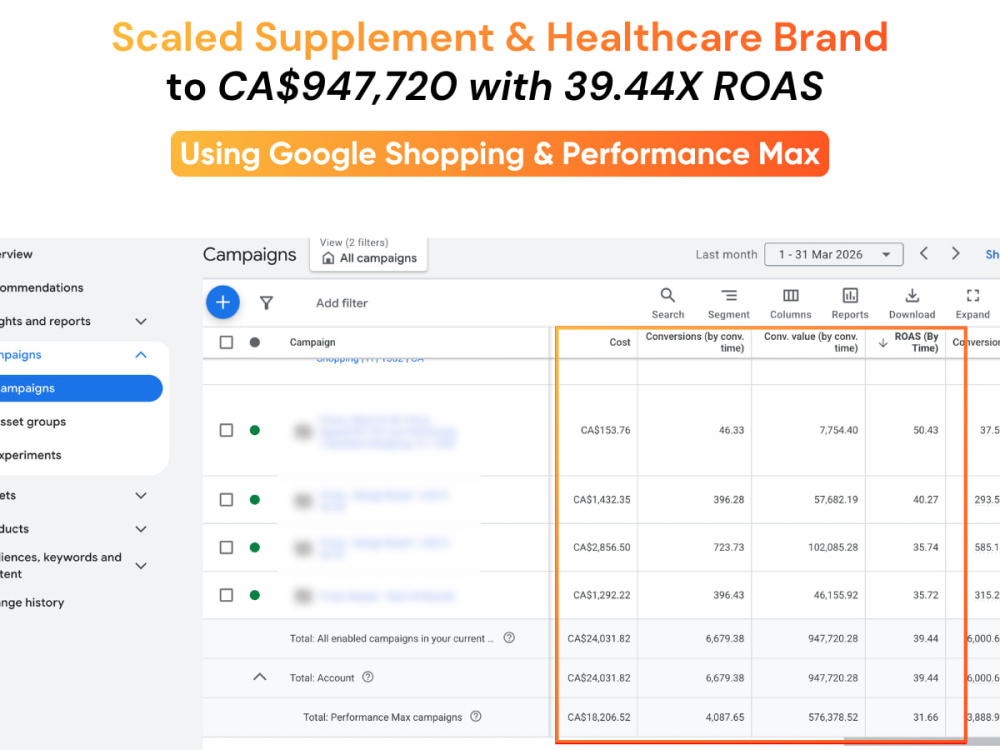The height and width of the screenshot is (750, 1000).
Task: Sort by Conversions (by conv. time) header
Action: coord(695,342)
